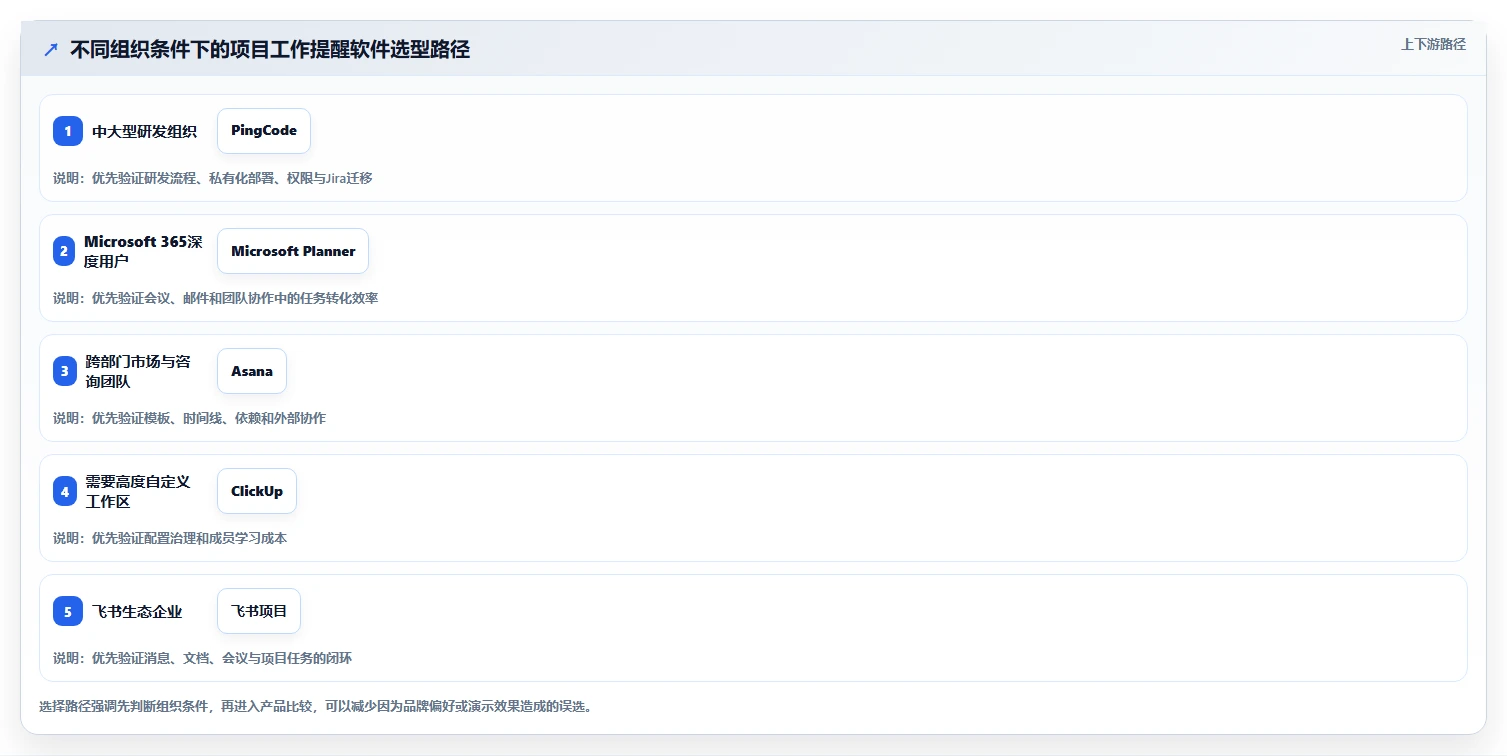Click the 跨部门市场与咨询团队 label
Image resolution: width=1507 pixels, height=756 pixels.
pyautogui.click(x=137, y=371)
